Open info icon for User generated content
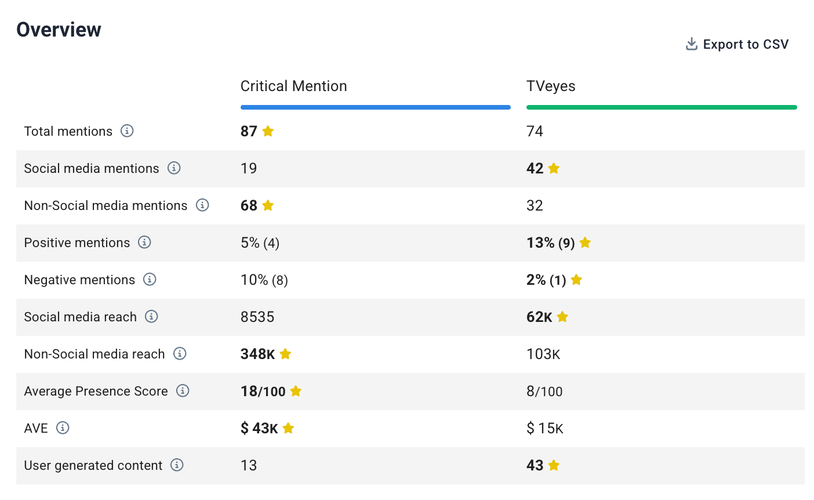 177,465
